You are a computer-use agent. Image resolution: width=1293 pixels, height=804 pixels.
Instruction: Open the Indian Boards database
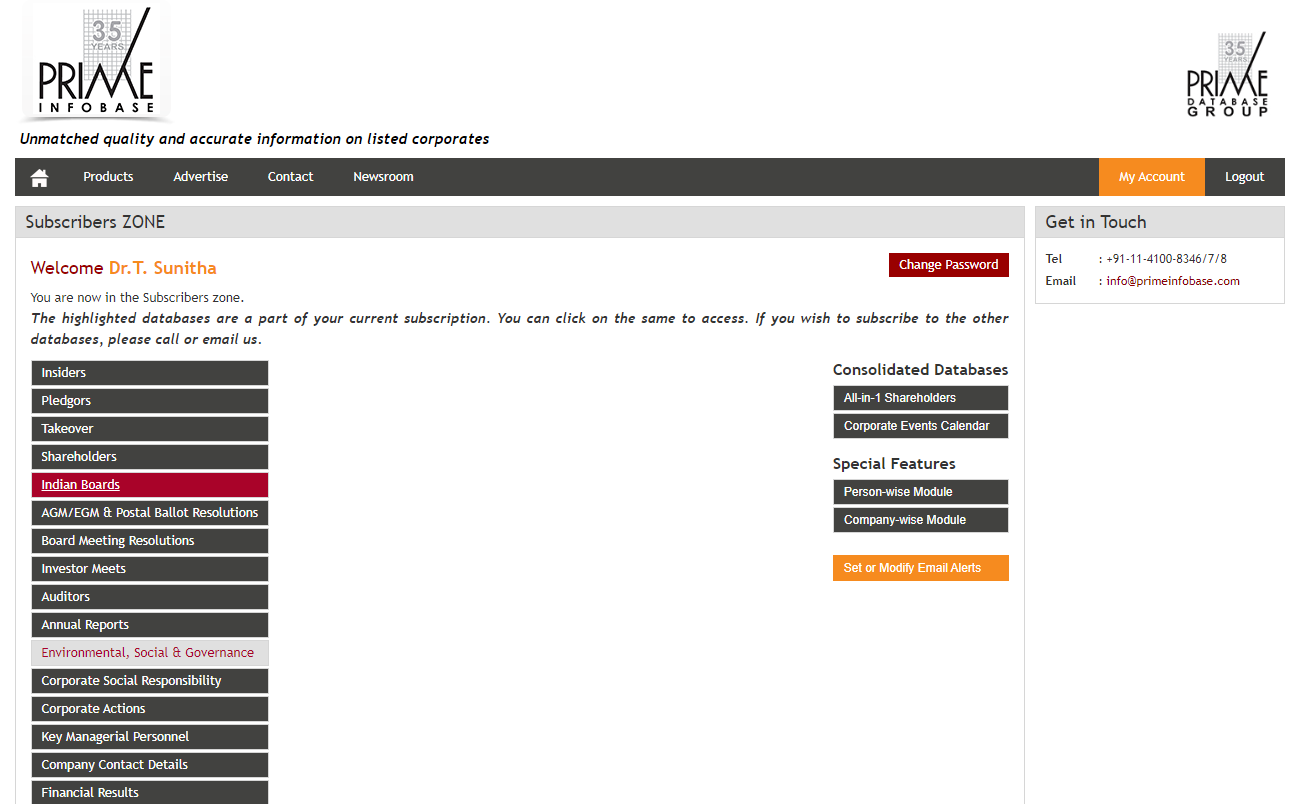[81, 485]
